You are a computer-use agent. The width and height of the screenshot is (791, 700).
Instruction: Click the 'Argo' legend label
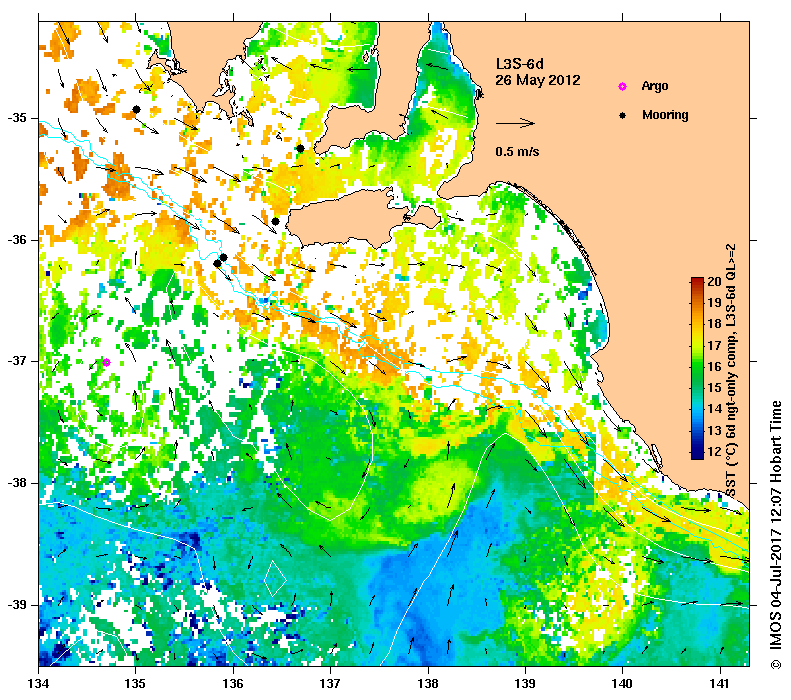pyautogui.click(x=655, y=86)
